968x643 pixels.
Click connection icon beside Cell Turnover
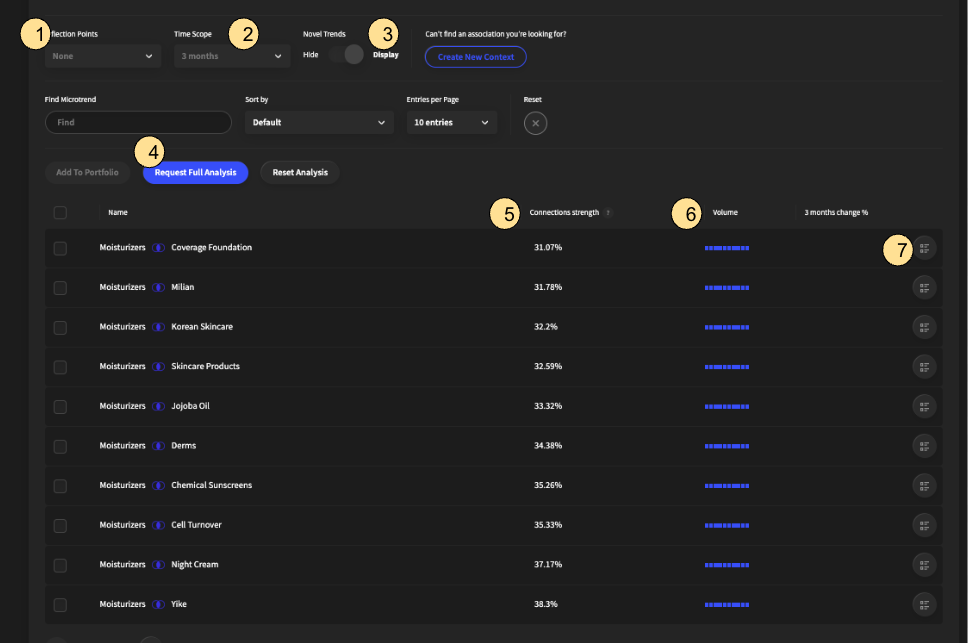(x=158, y=525)
